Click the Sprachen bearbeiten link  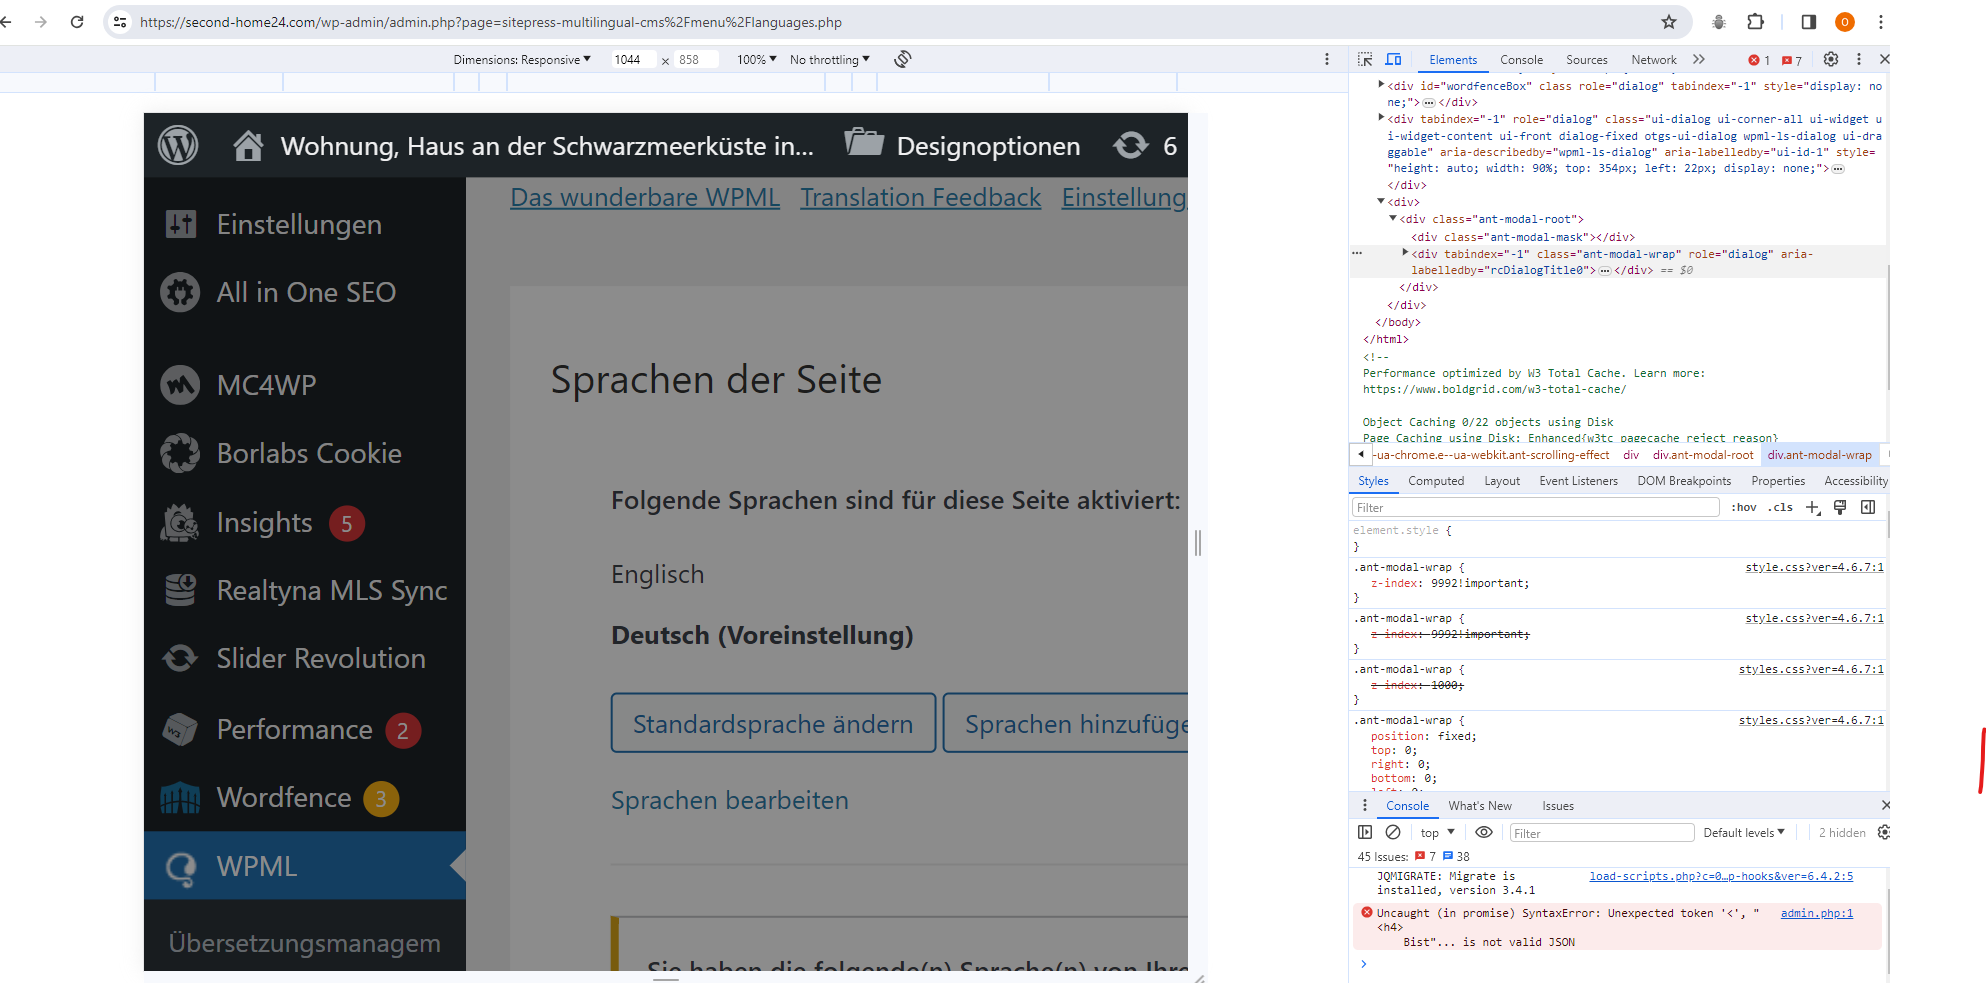(730, 800)
